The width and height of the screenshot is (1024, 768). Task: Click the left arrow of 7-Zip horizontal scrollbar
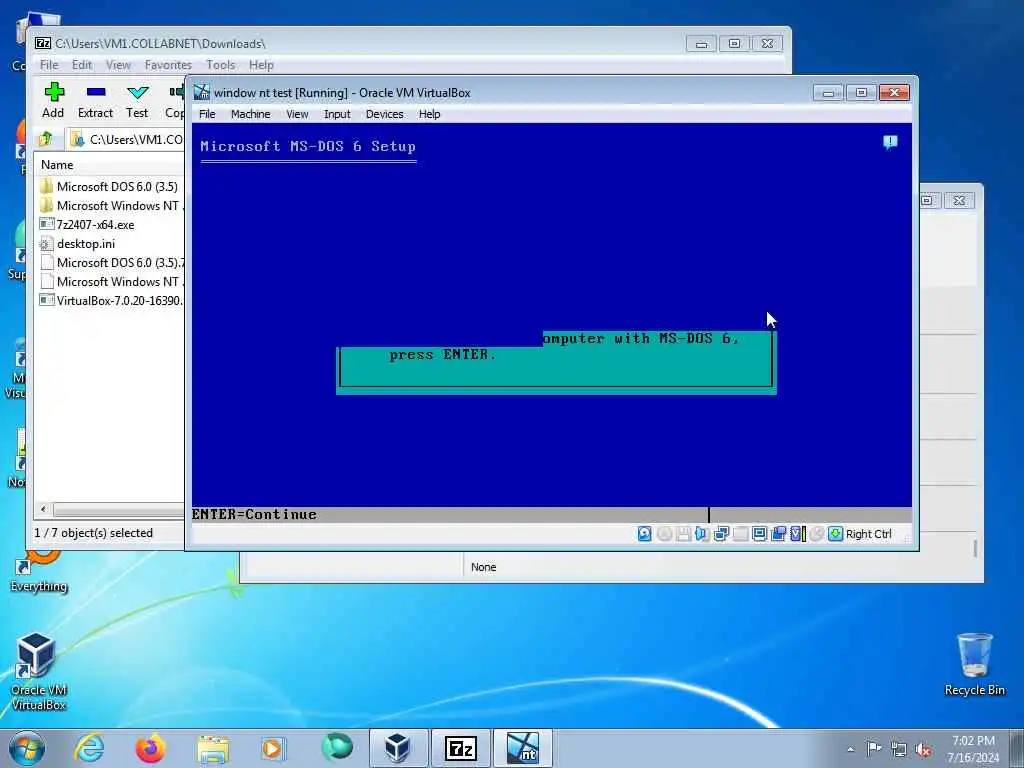(x=43, y=509)
